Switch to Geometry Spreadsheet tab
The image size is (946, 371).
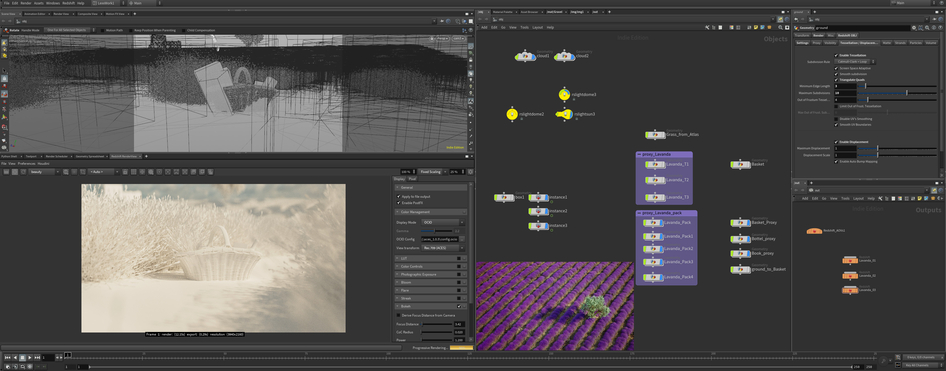point(90,156)
